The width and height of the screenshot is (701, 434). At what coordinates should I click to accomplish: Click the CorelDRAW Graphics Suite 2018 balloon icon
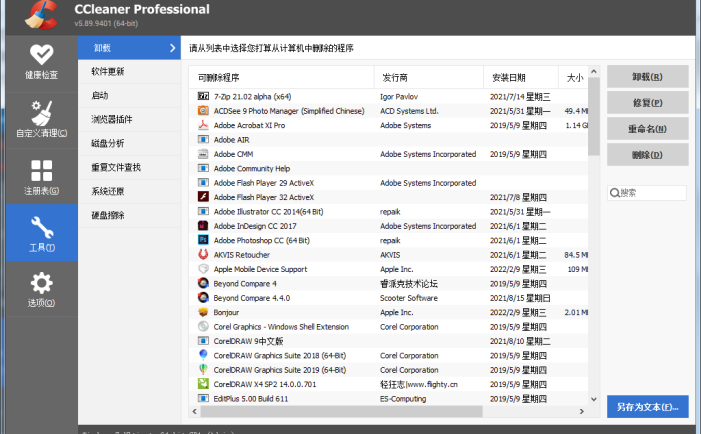203,355
